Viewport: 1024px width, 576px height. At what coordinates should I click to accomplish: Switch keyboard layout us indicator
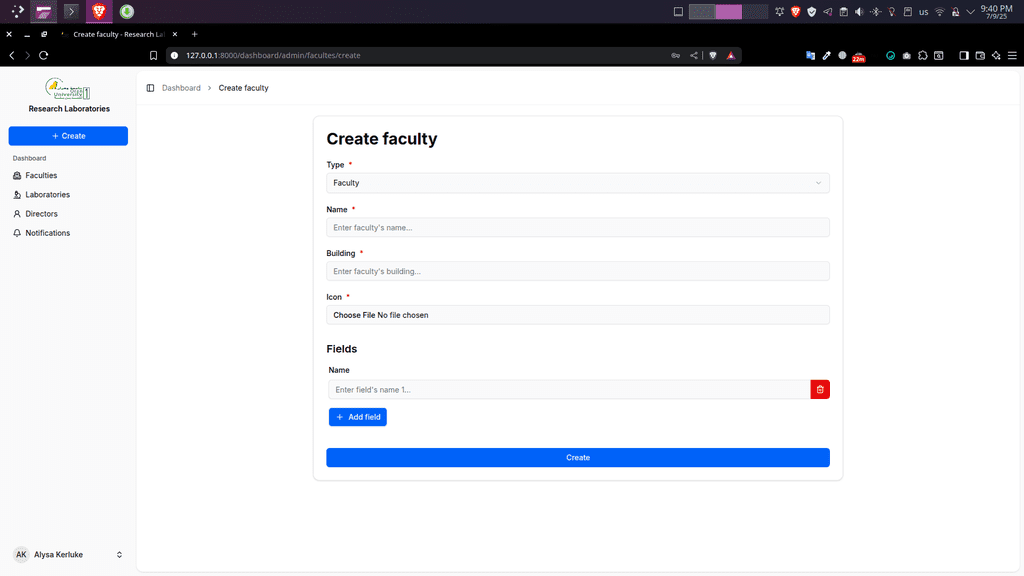[923, 12]
